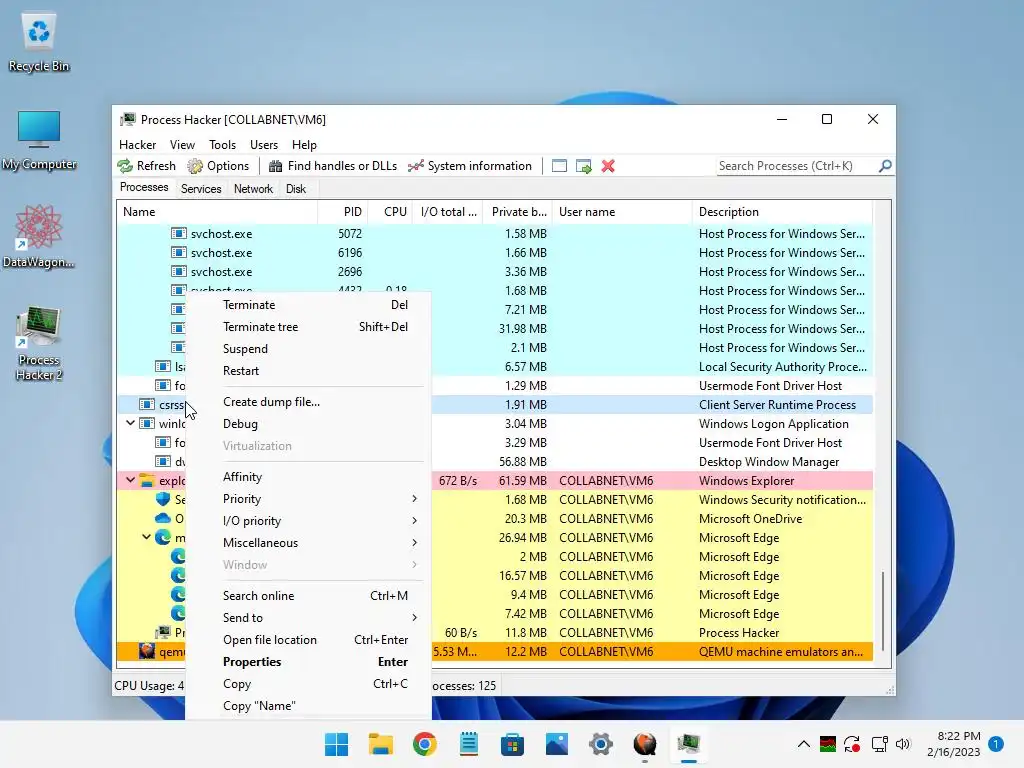Sort by the User name column header
This screenshot has width=1024, height=768.
point(622,212)
